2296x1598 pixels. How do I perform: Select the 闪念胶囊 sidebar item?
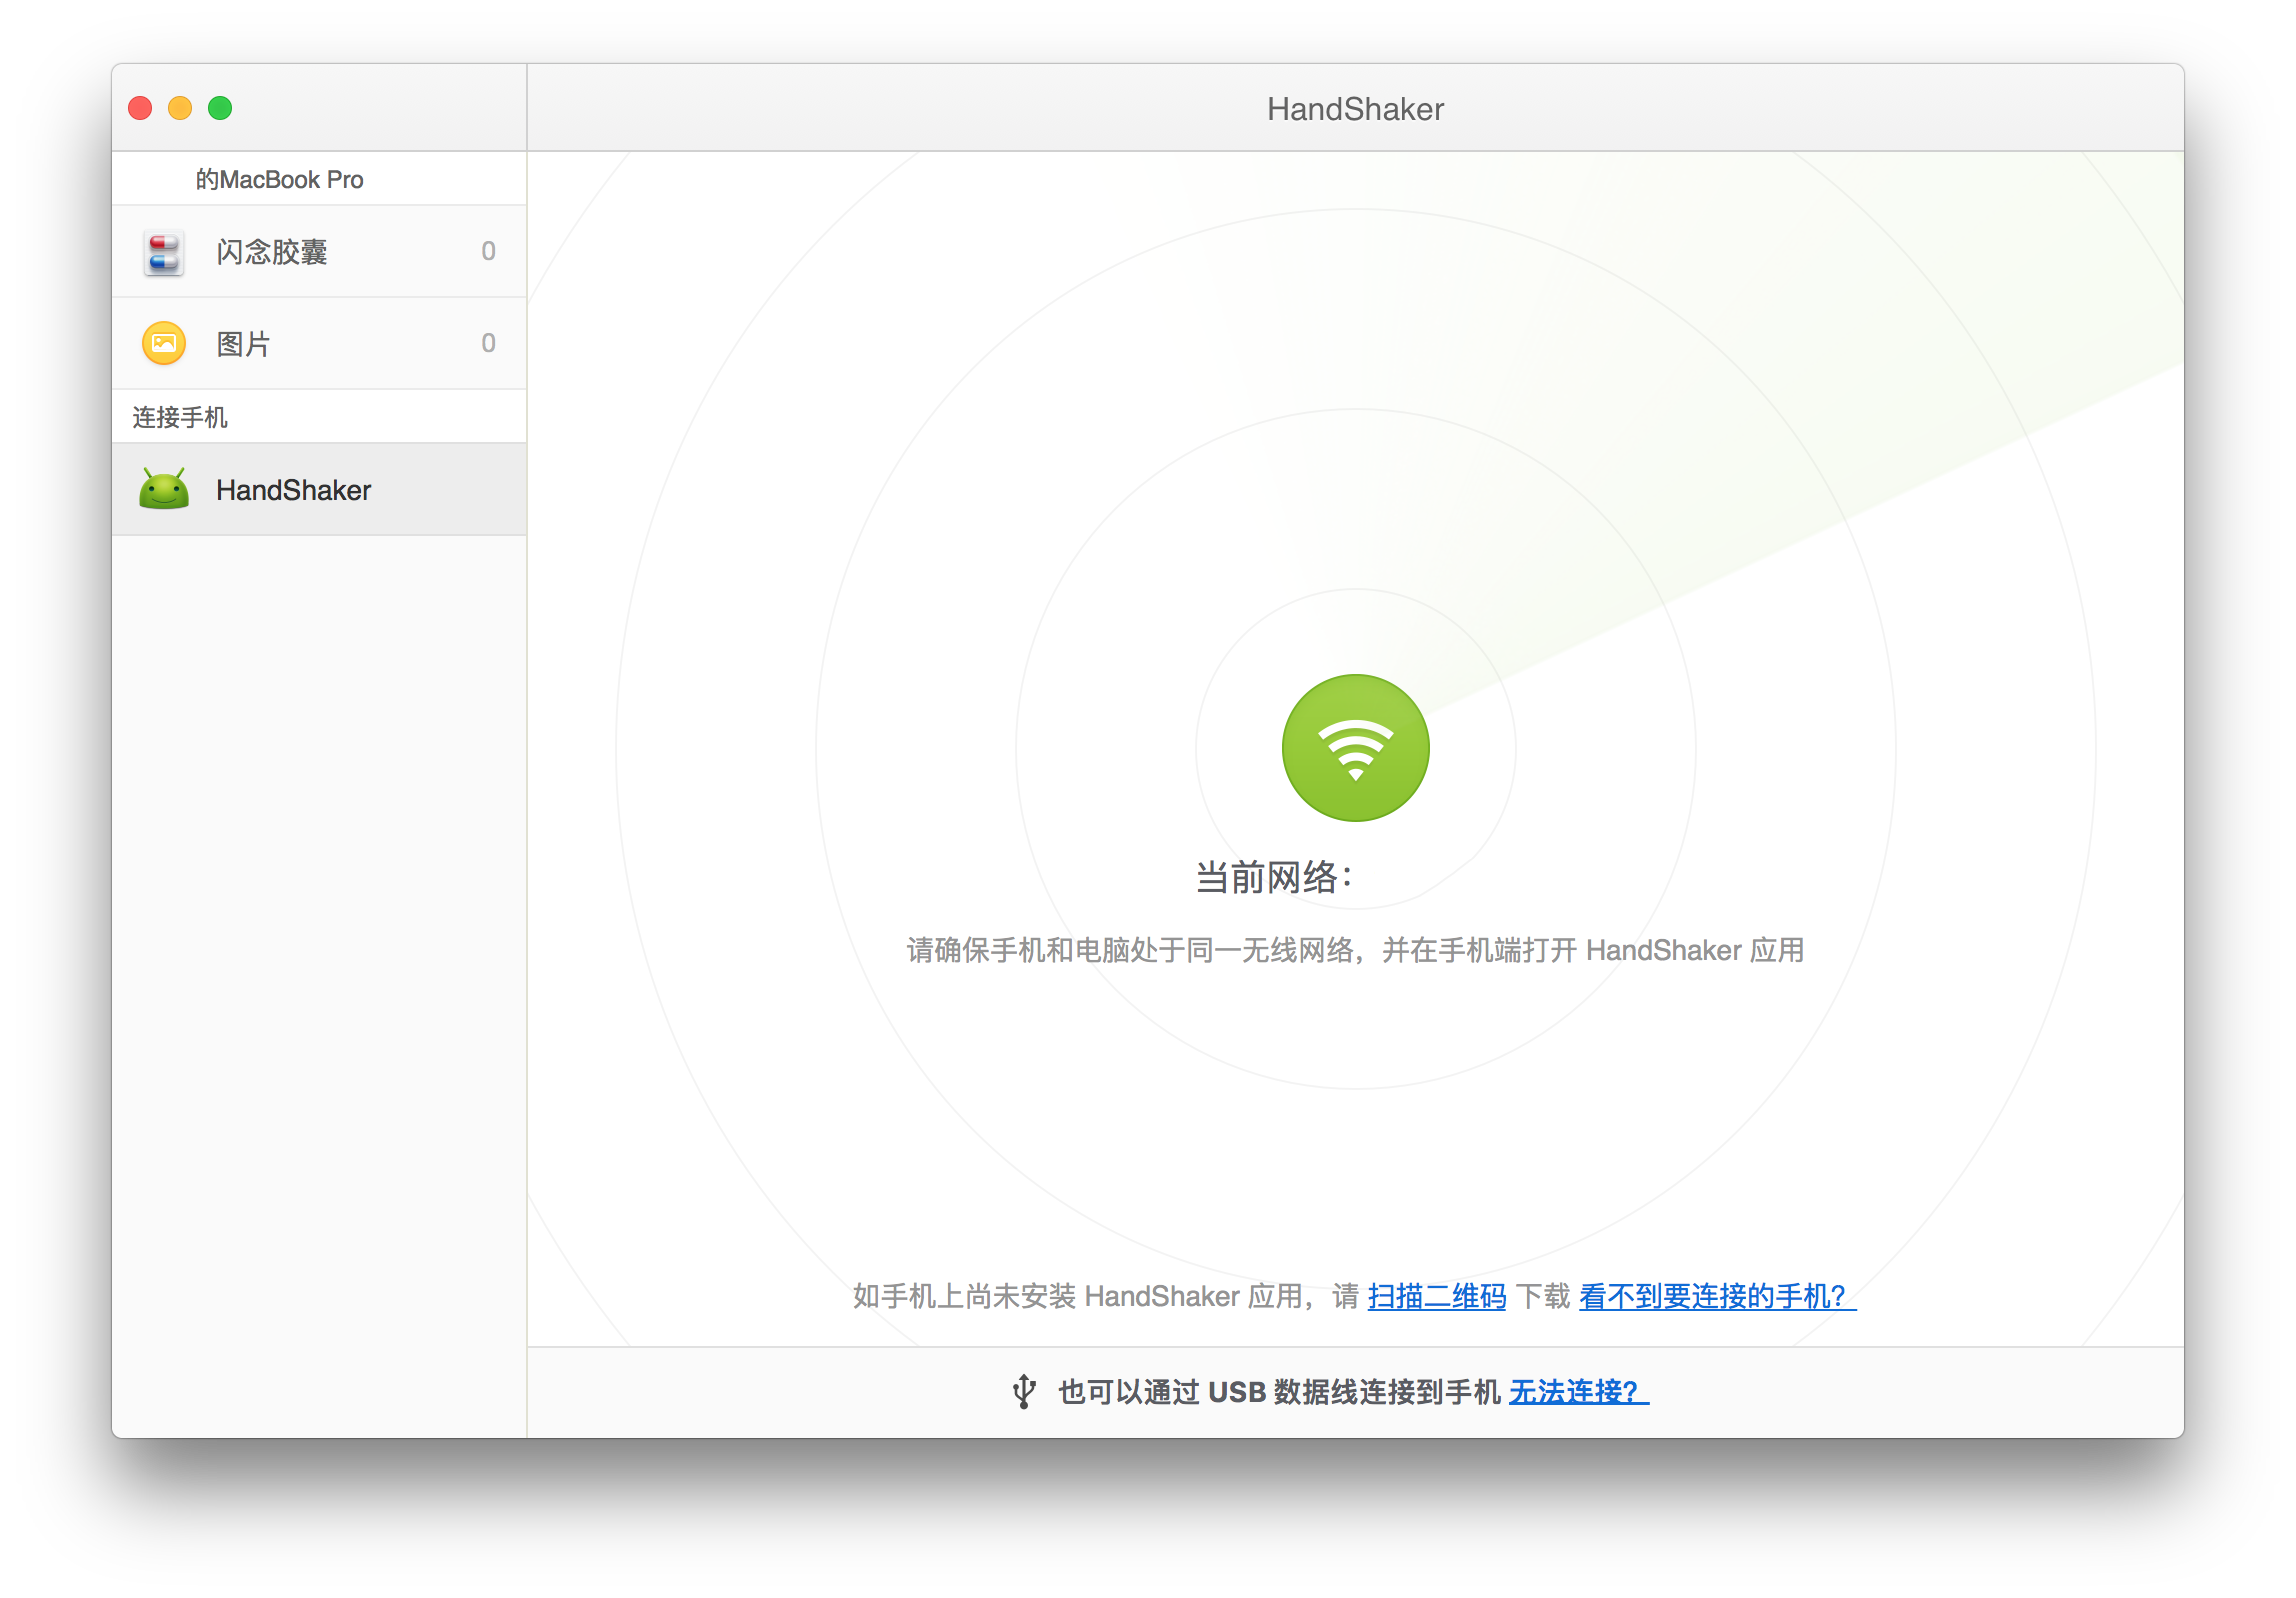[x=272, y=252]
